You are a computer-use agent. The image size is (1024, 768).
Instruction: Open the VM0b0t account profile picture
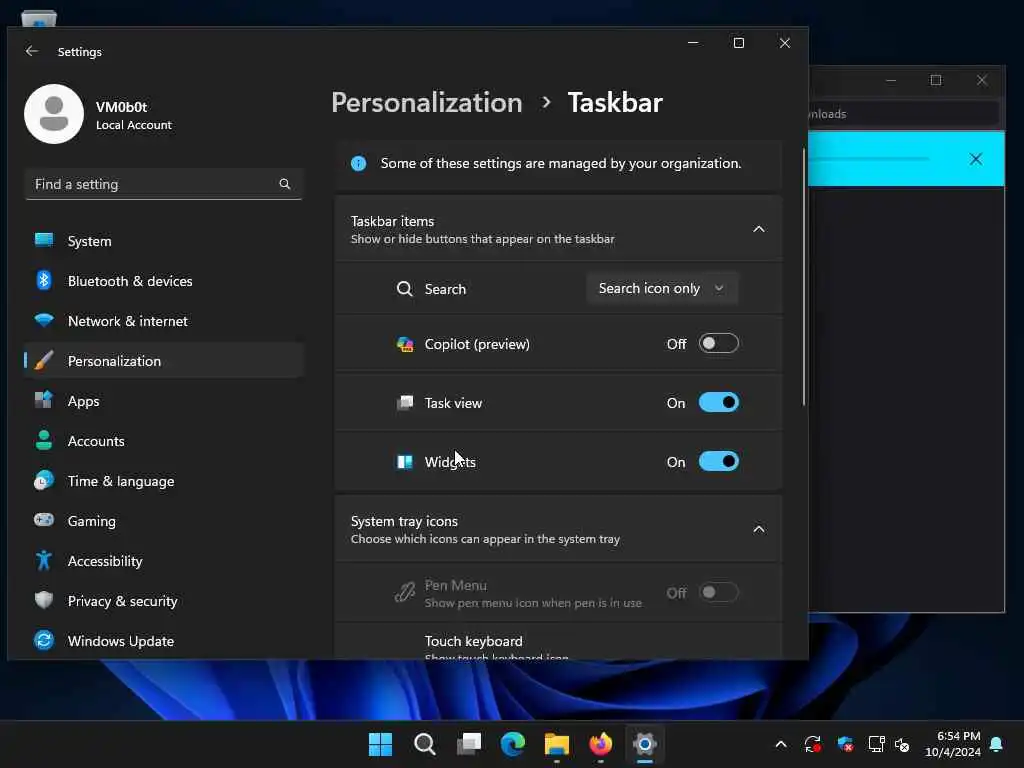tap(54, 114)
